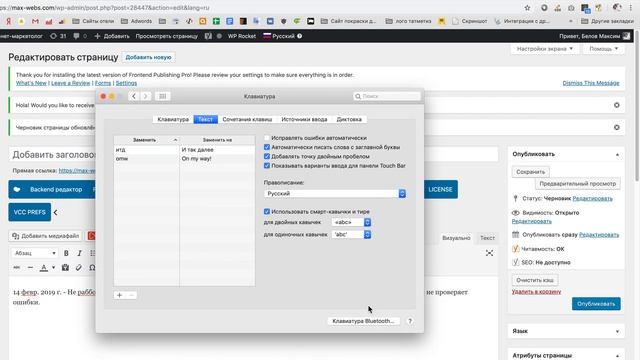Dismiss the Hola notice with its X icon

click(616, 105)
